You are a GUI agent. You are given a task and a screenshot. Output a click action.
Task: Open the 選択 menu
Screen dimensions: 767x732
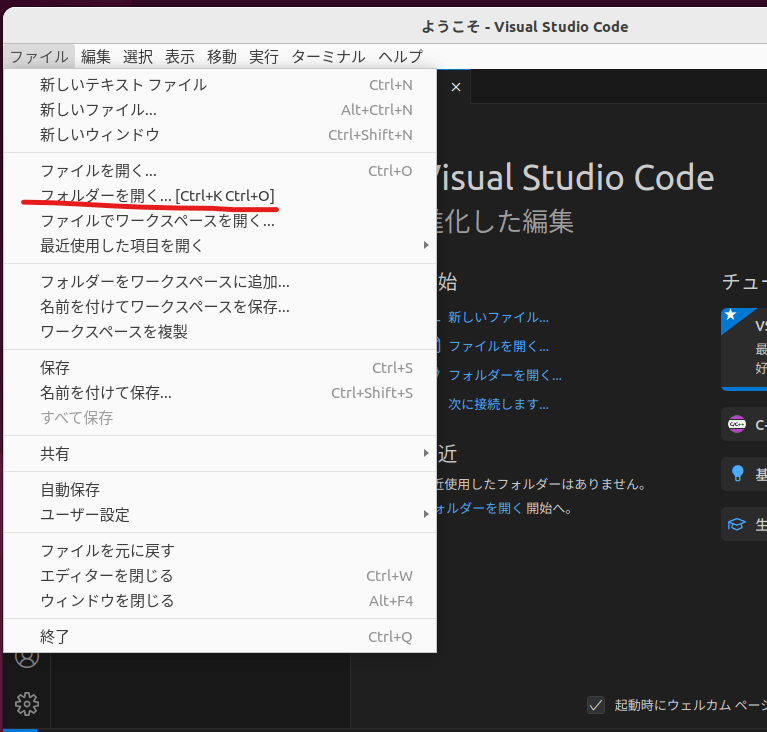[138, 57]
